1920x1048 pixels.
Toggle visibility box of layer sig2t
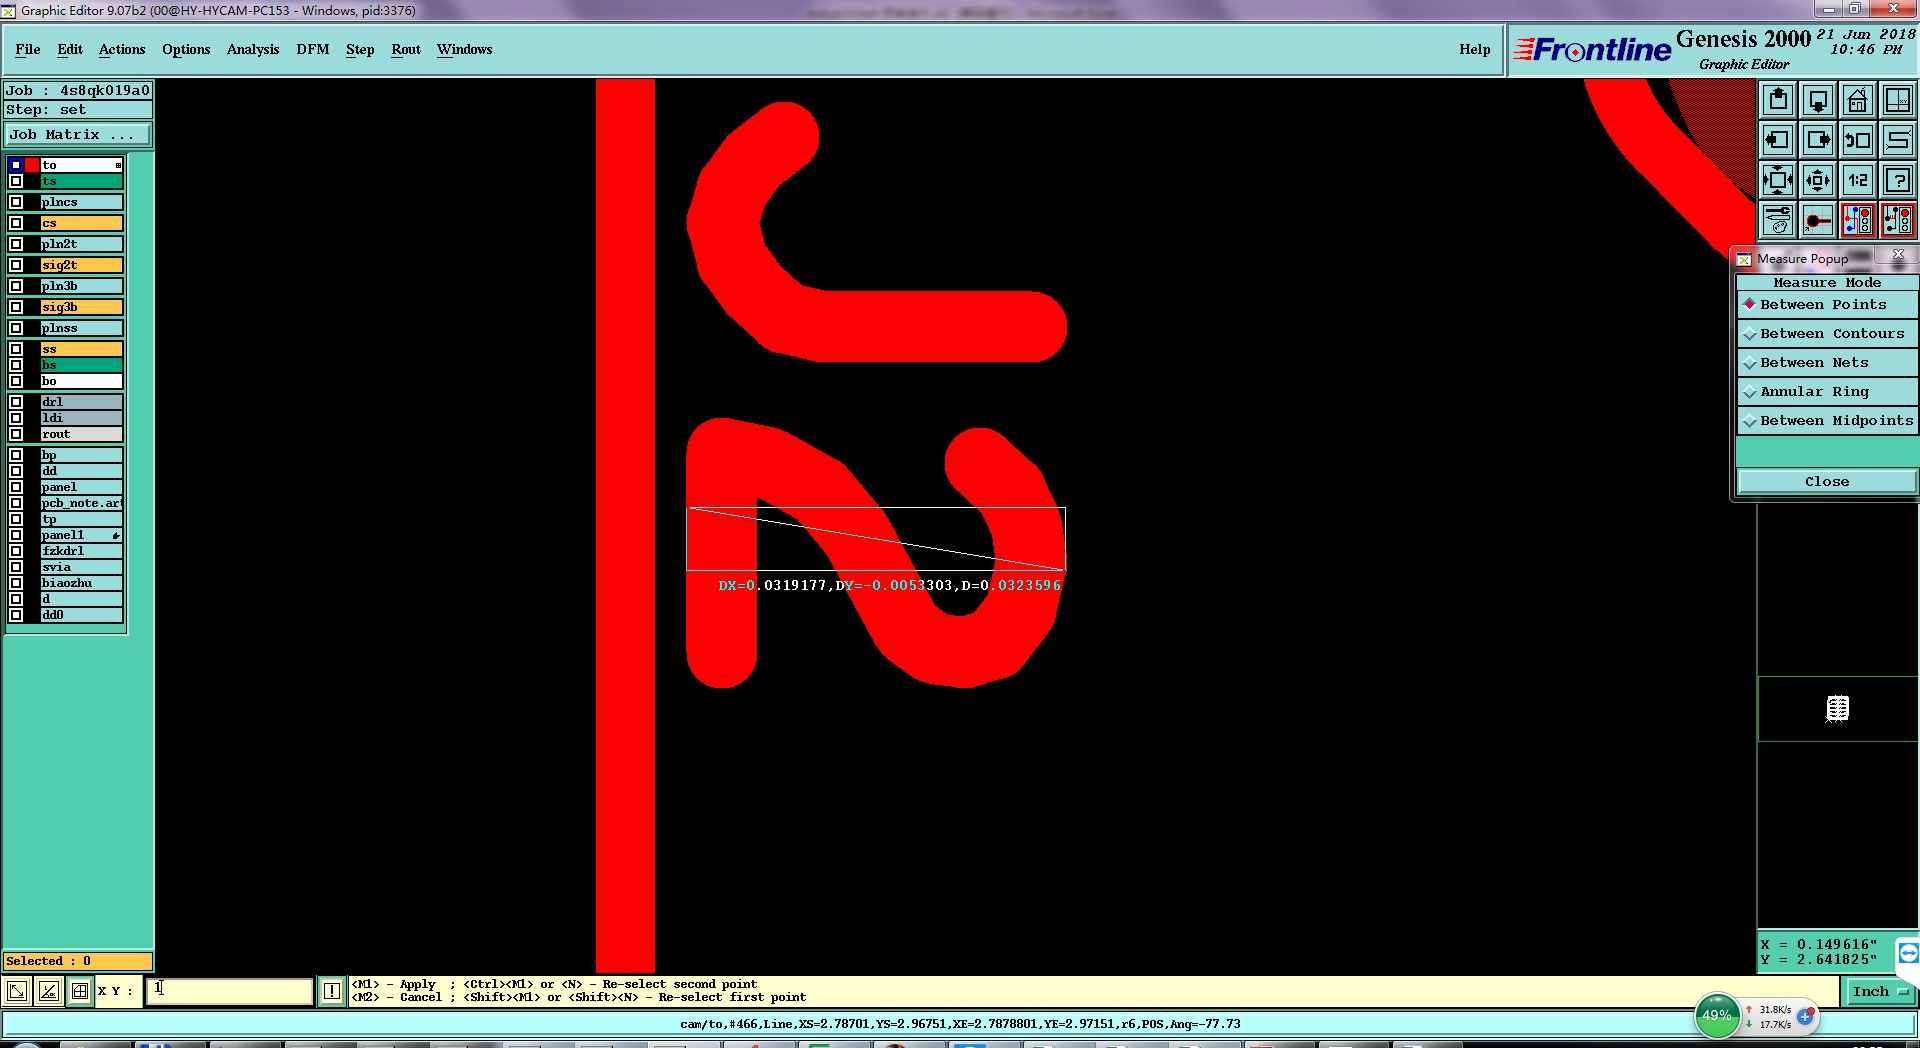tap(16, 265)
